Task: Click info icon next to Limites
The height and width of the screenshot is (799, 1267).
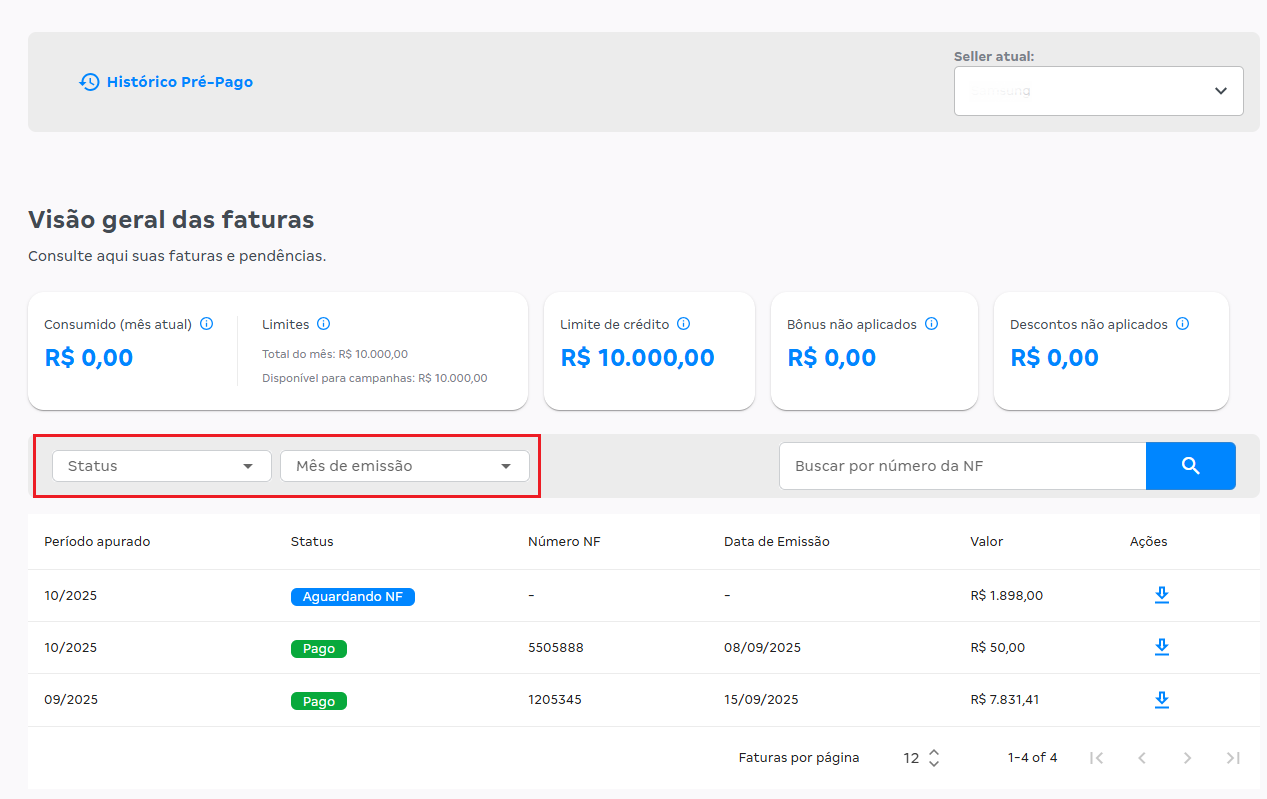Action: [x=323, y=324]
